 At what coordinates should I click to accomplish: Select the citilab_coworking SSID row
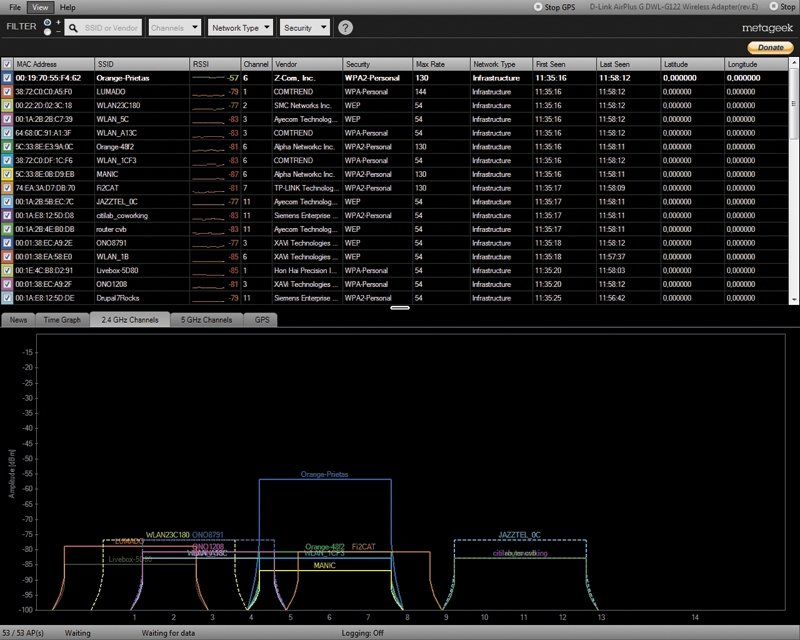tap(122, 215)
